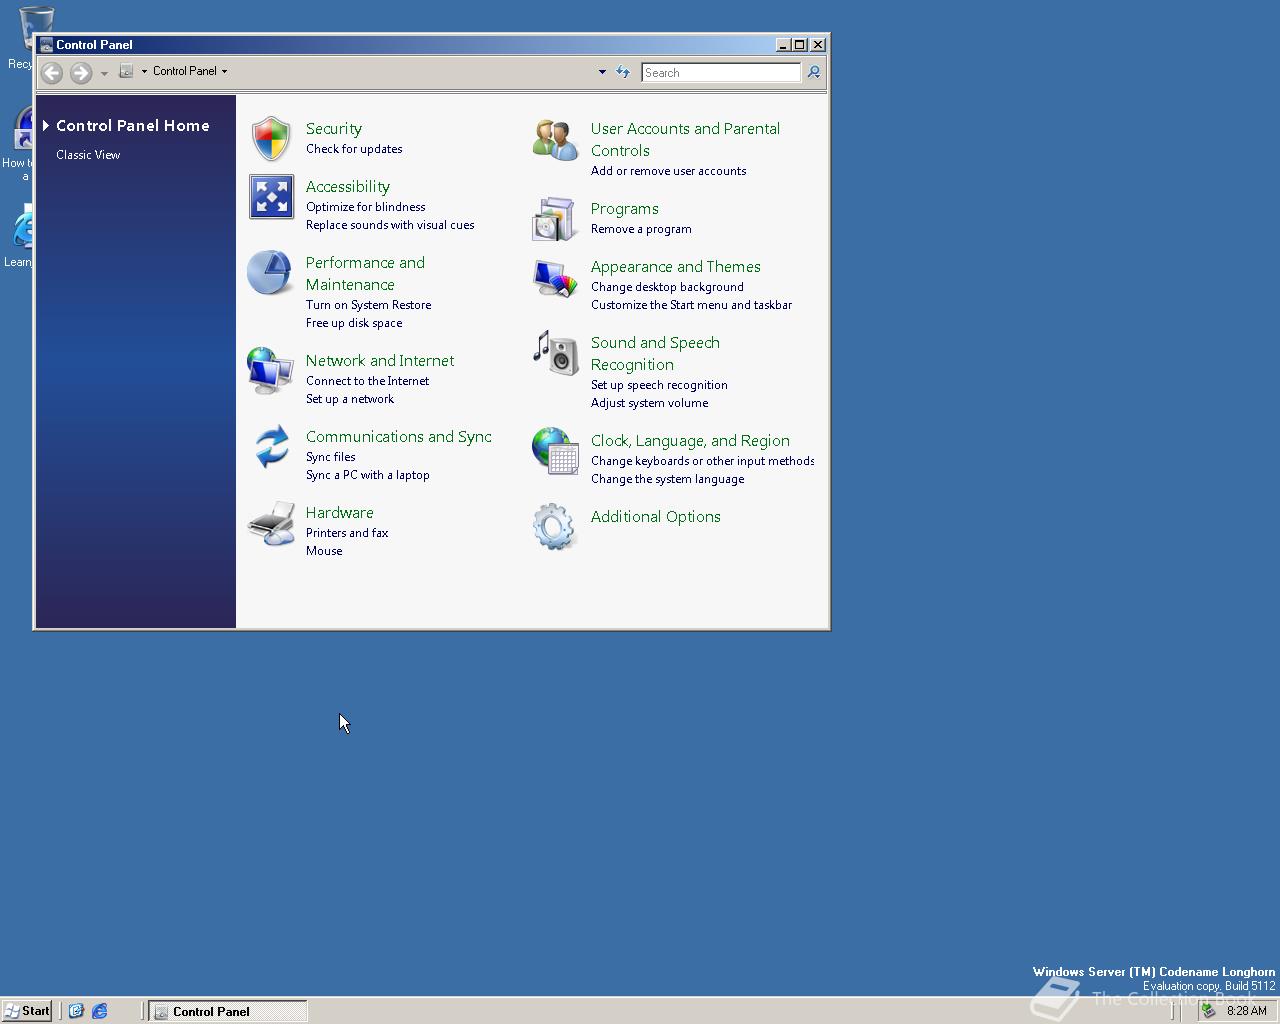
Task: Open Performance and Maintenance link
Action: click(365, 274)
